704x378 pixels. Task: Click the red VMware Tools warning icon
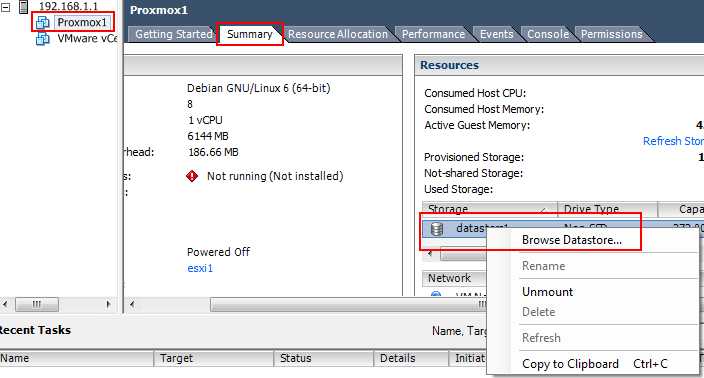pyautogui.click(x=192, y=176)
